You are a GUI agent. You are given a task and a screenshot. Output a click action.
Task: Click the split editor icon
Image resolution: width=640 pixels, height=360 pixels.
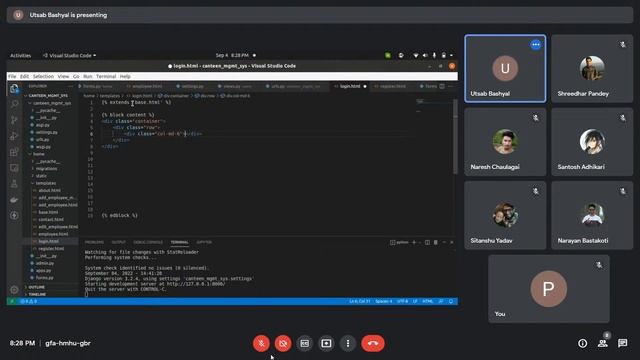pos(442,86)
